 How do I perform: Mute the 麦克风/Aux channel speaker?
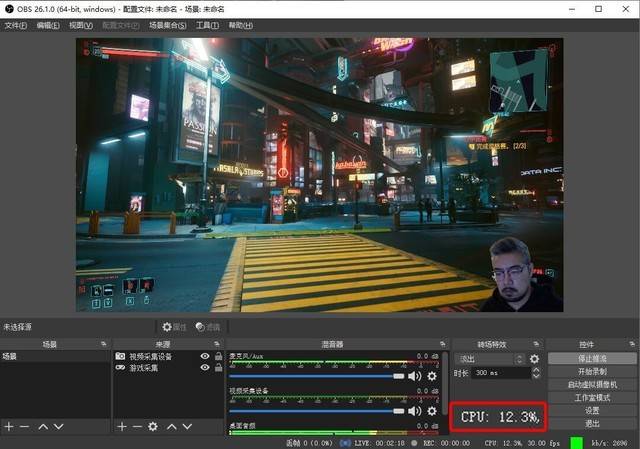415,376
